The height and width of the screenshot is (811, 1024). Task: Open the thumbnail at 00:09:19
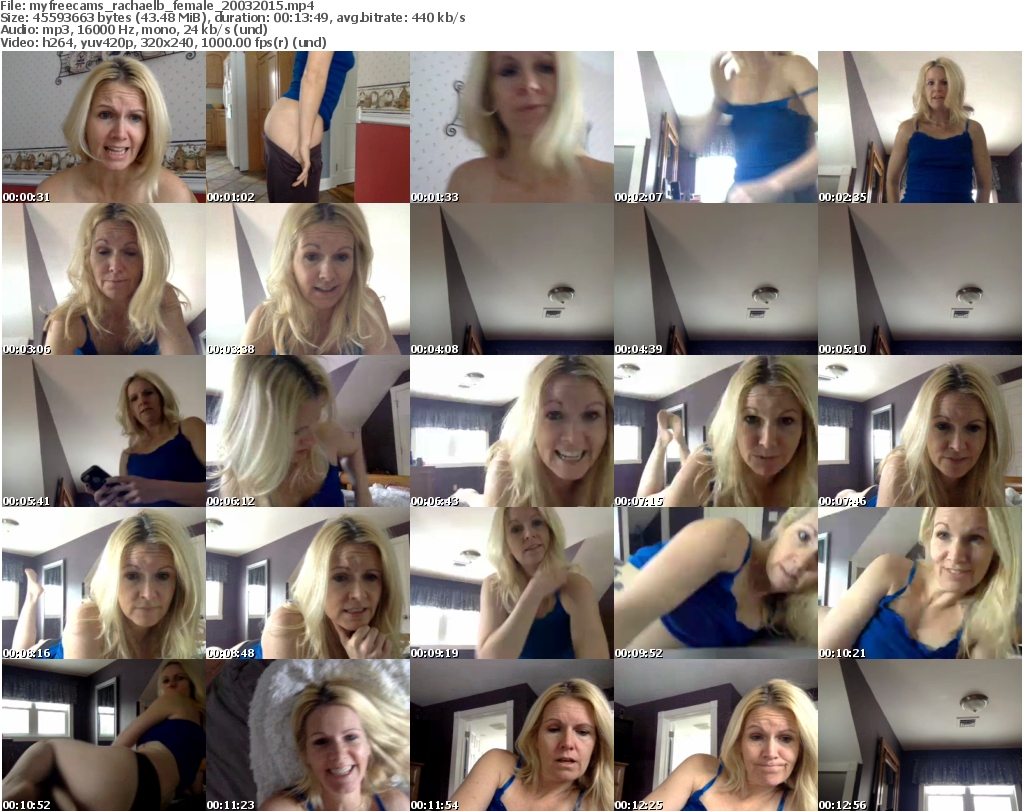coord(512,583)
